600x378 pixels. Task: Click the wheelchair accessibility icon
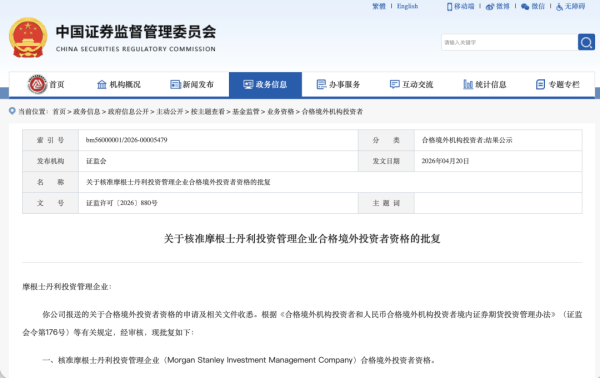(x=559, y=7)
